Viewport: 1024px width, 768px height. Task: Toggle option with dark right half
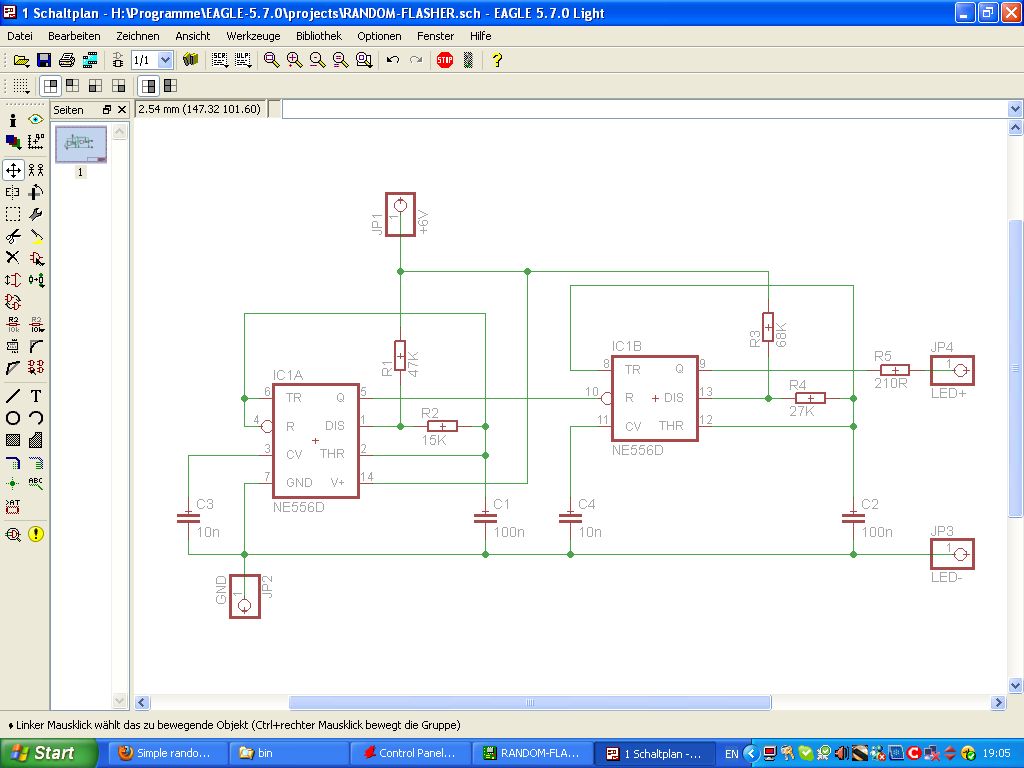pos(148,86)
